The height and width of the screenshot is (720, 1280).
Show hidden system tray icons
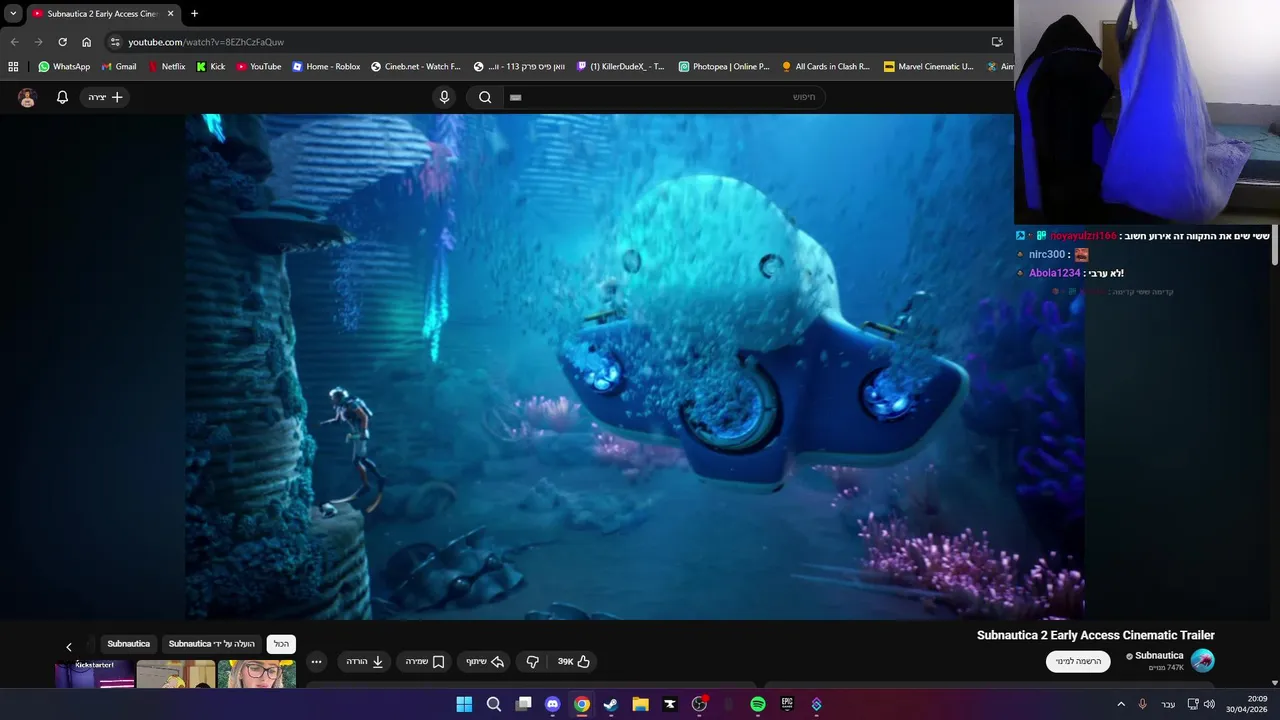[x=1121, y=704]
